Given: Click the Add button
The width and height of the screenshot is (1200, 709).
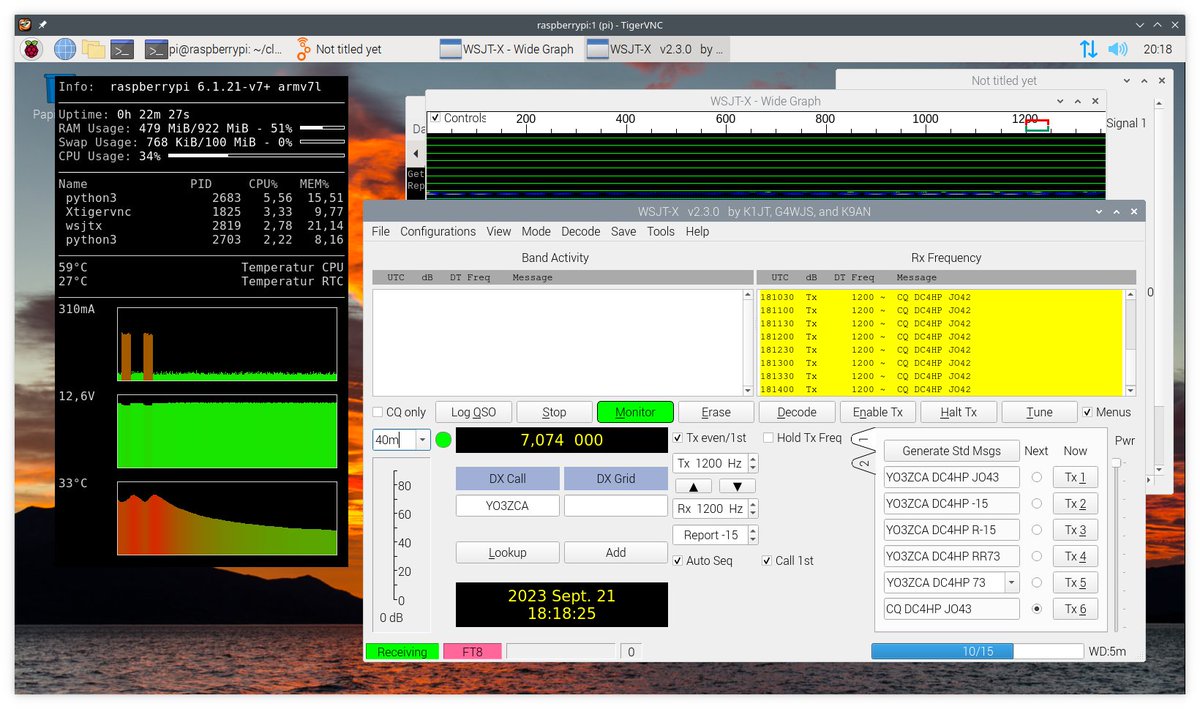Looking at the screenshot, I should click(x=616, y=552).
